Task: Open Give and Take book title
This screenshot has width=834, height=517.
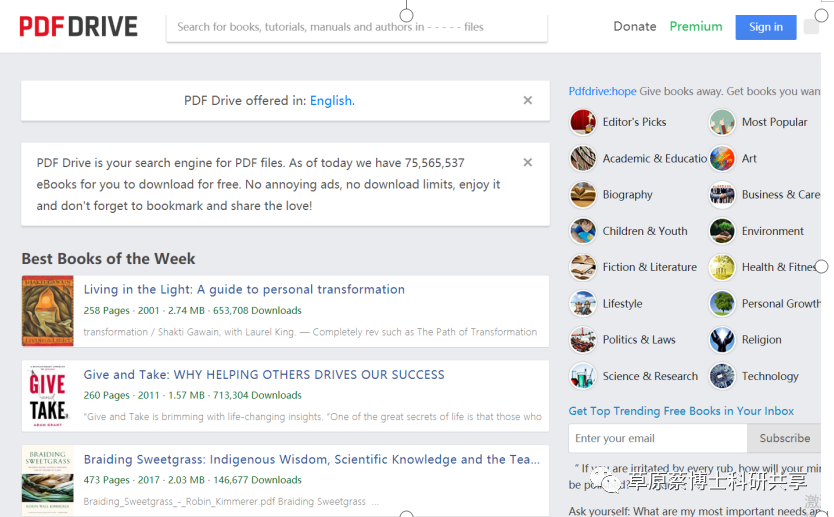Action: [x=264, y=374]
